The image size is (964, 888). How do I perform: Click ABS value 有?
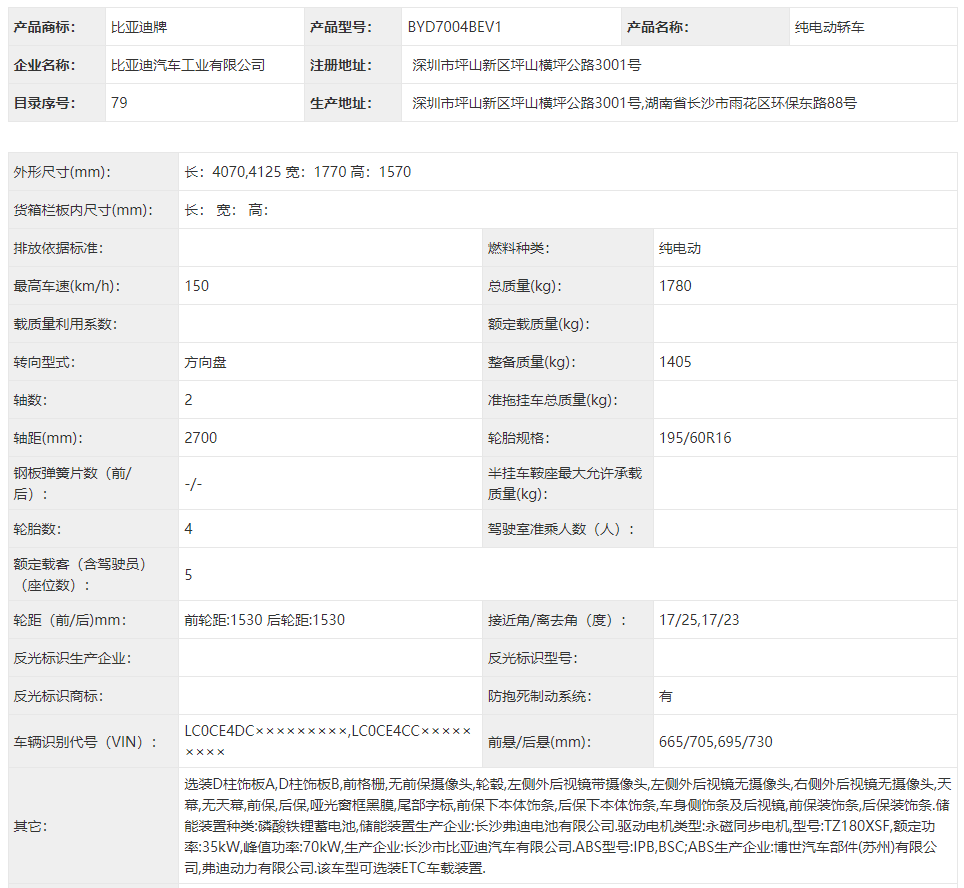pos(666,696)
